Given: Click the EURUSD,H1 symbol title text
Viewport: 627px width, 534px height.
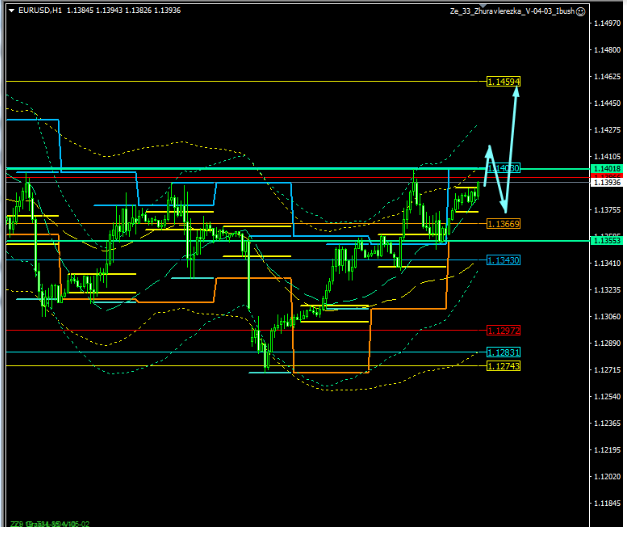Looking at the screenshot, I should pyautogui.click(x=45, y=9).
